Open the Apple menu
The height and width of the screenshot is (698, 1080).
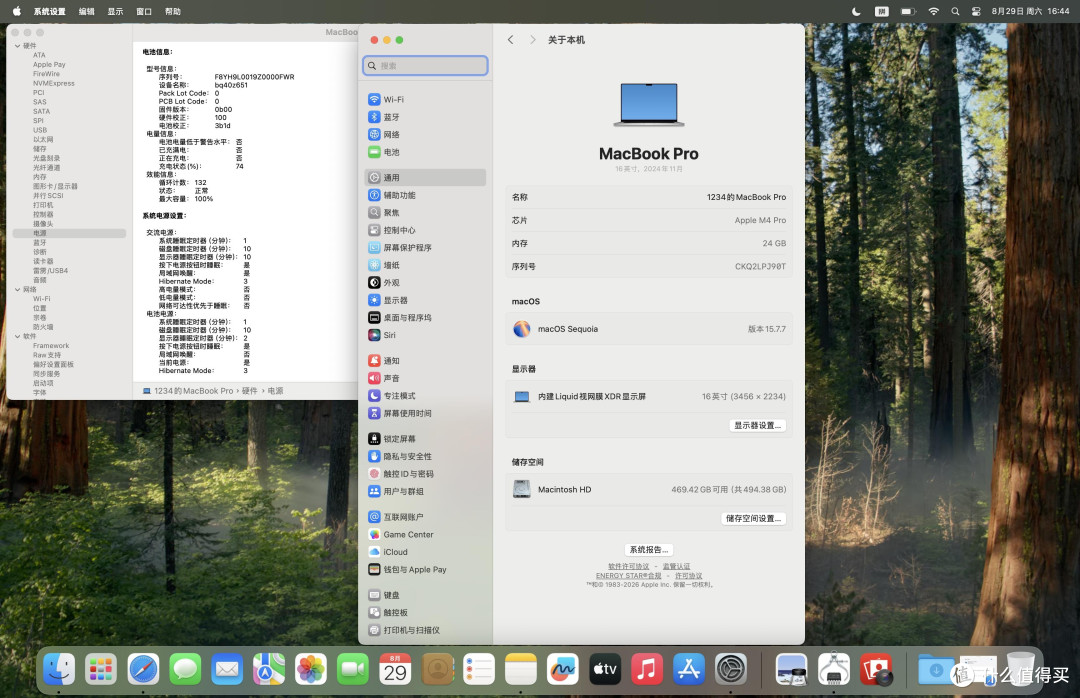[x=17, y=11]
